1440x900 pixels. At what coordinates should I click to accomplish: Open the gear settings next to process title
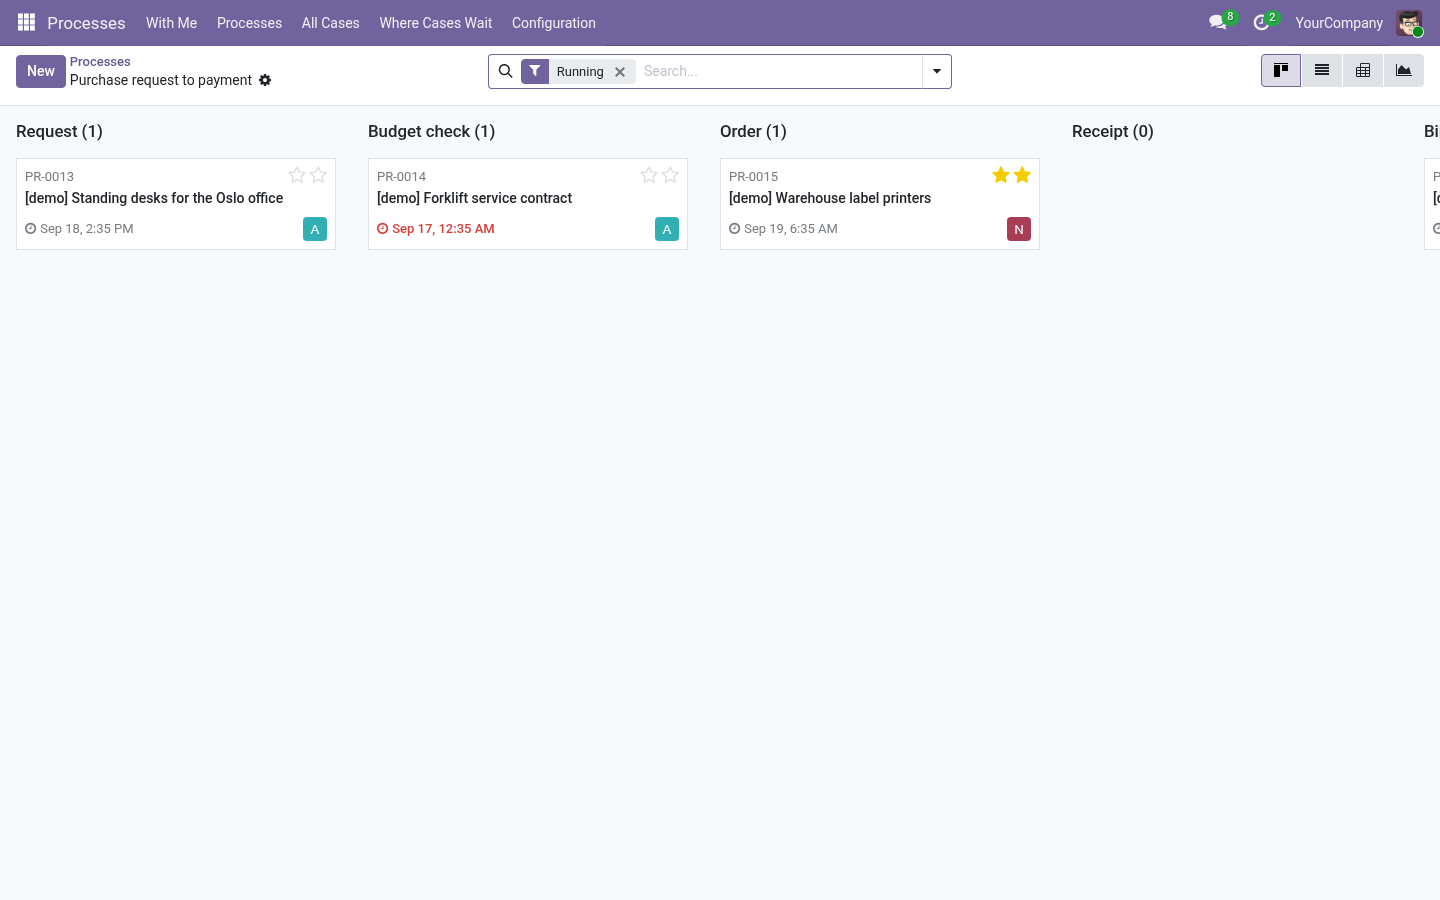click(x=265, y=80)
